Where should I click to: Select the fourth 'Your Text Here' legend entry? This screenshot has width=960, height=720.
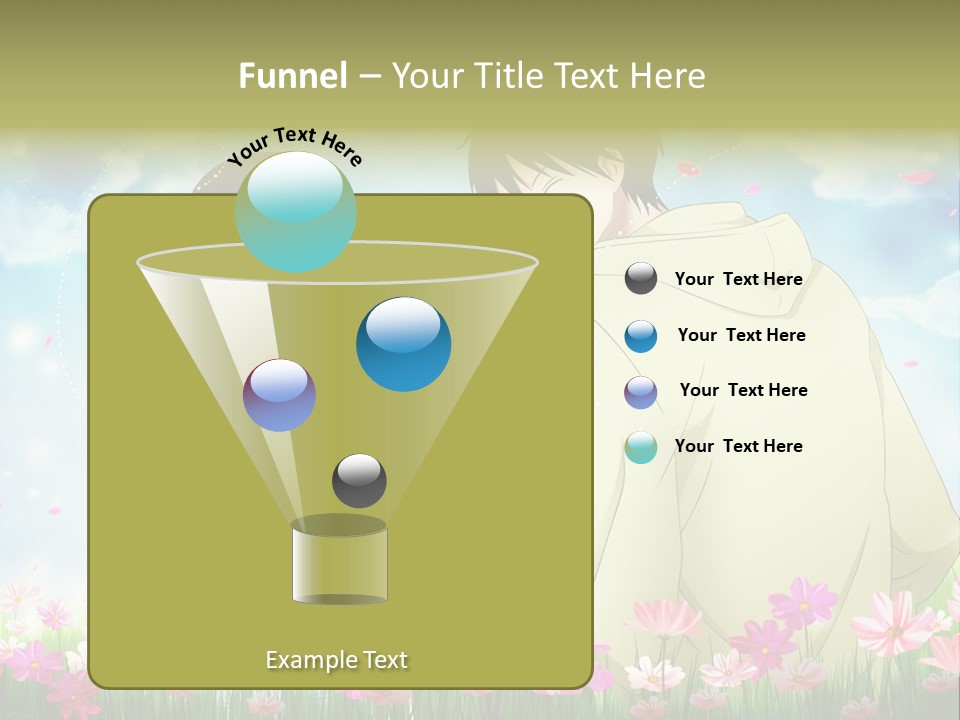pos(739,446)
